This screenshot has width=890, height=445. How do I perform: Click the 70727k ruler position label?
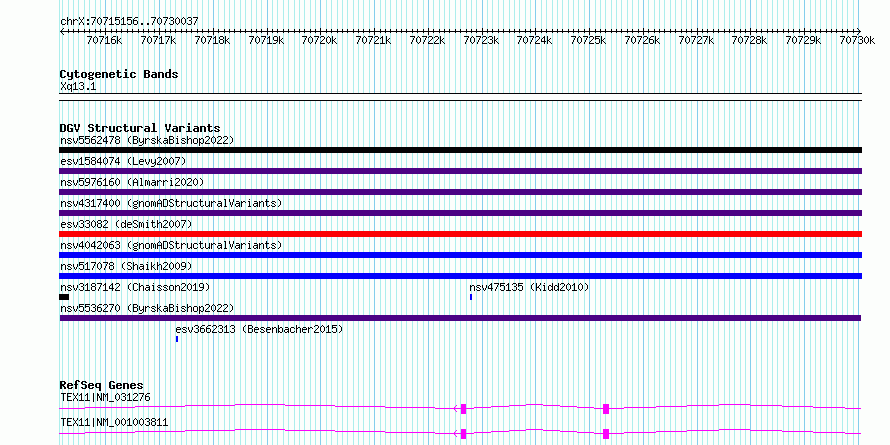(x=696, y=40)
